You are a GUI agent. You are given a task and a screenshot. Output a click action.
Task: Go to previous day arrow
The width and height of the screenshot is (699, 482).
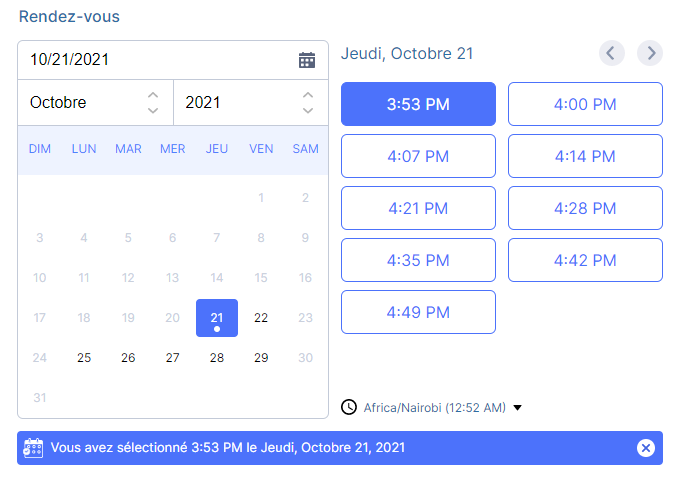click(x=612, y=53)
